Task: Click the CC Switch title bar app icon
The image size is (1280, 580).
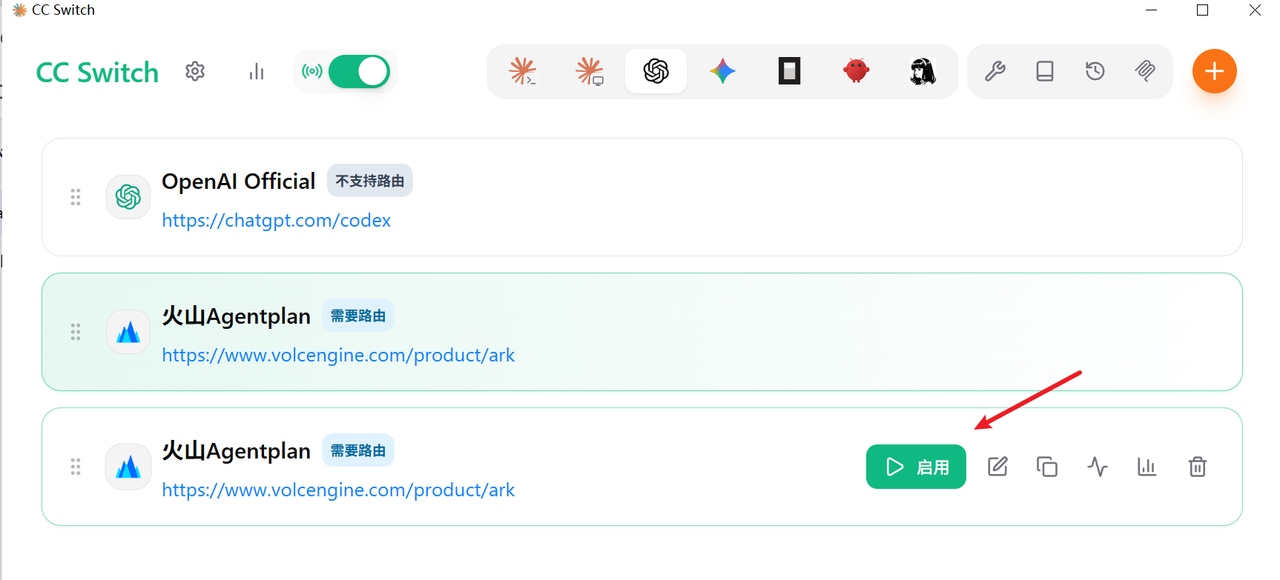Action: coord(19,10)
